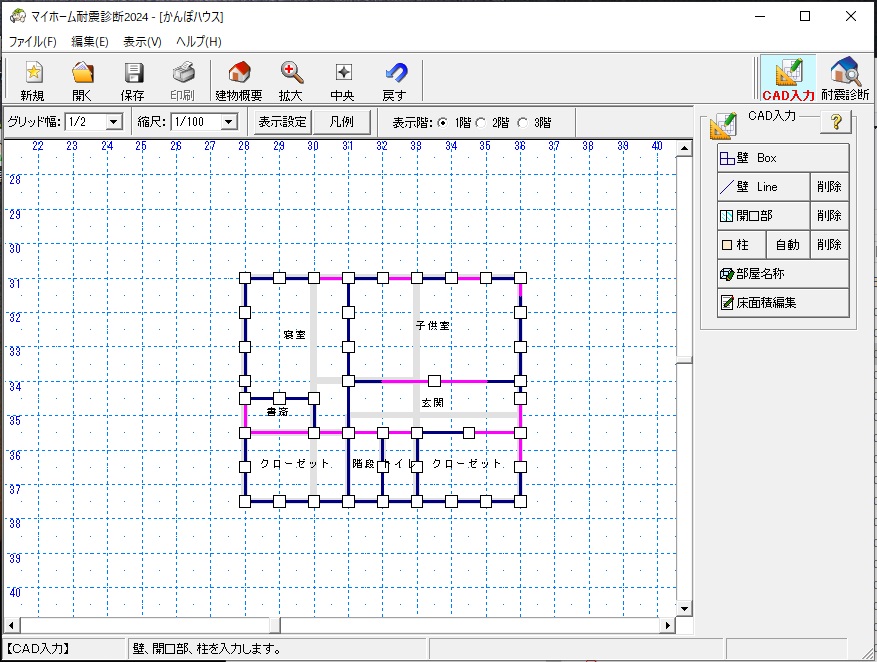Minimize the application window

click(x=760, y=16)
